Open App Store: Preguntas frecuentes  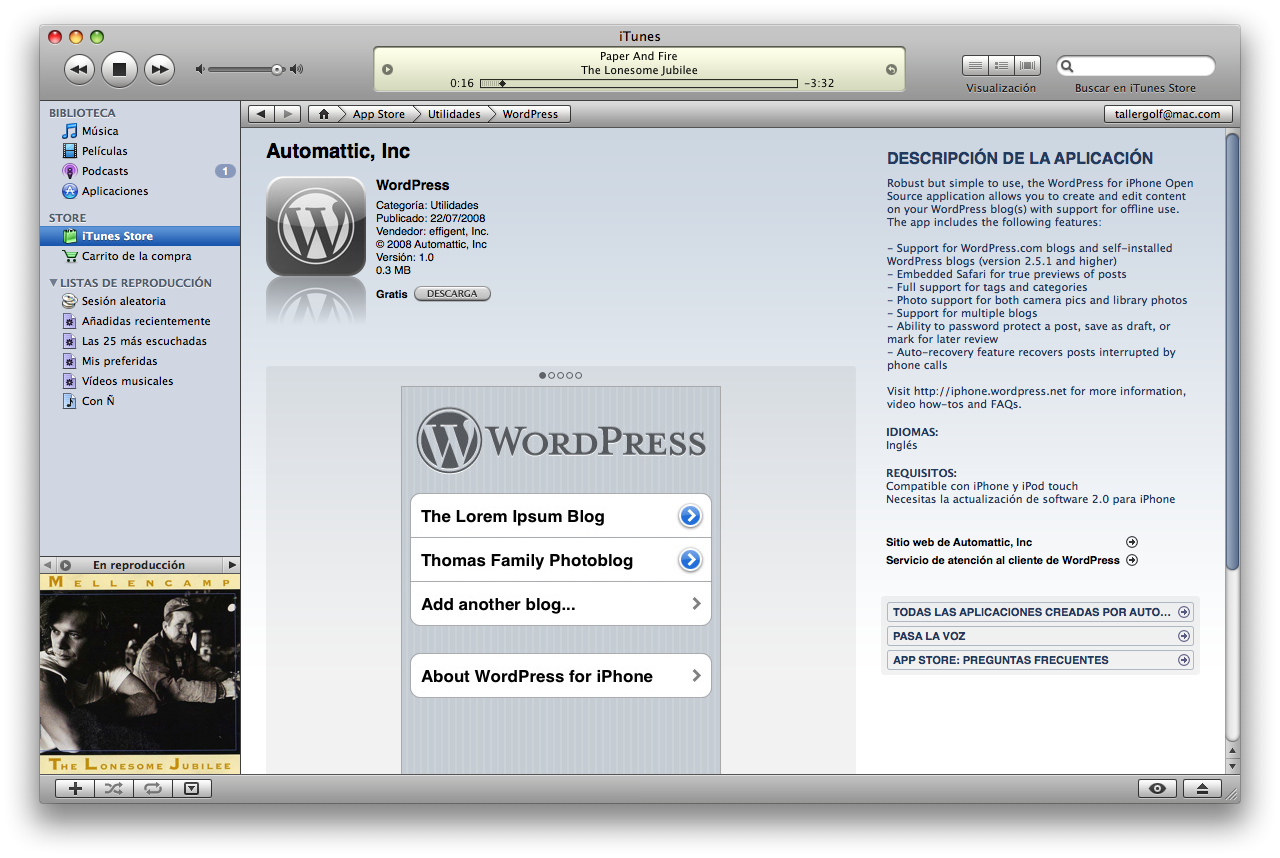(x=1040, y=660)
